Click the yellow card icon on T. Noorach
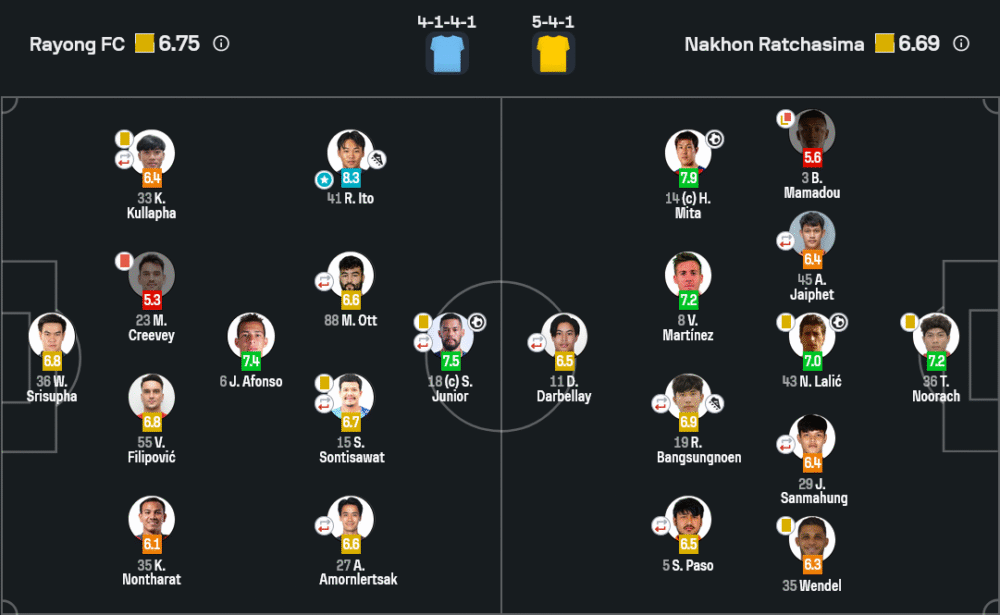The width and height of the screenshot is (1000, 615). [x=910, y=322]
